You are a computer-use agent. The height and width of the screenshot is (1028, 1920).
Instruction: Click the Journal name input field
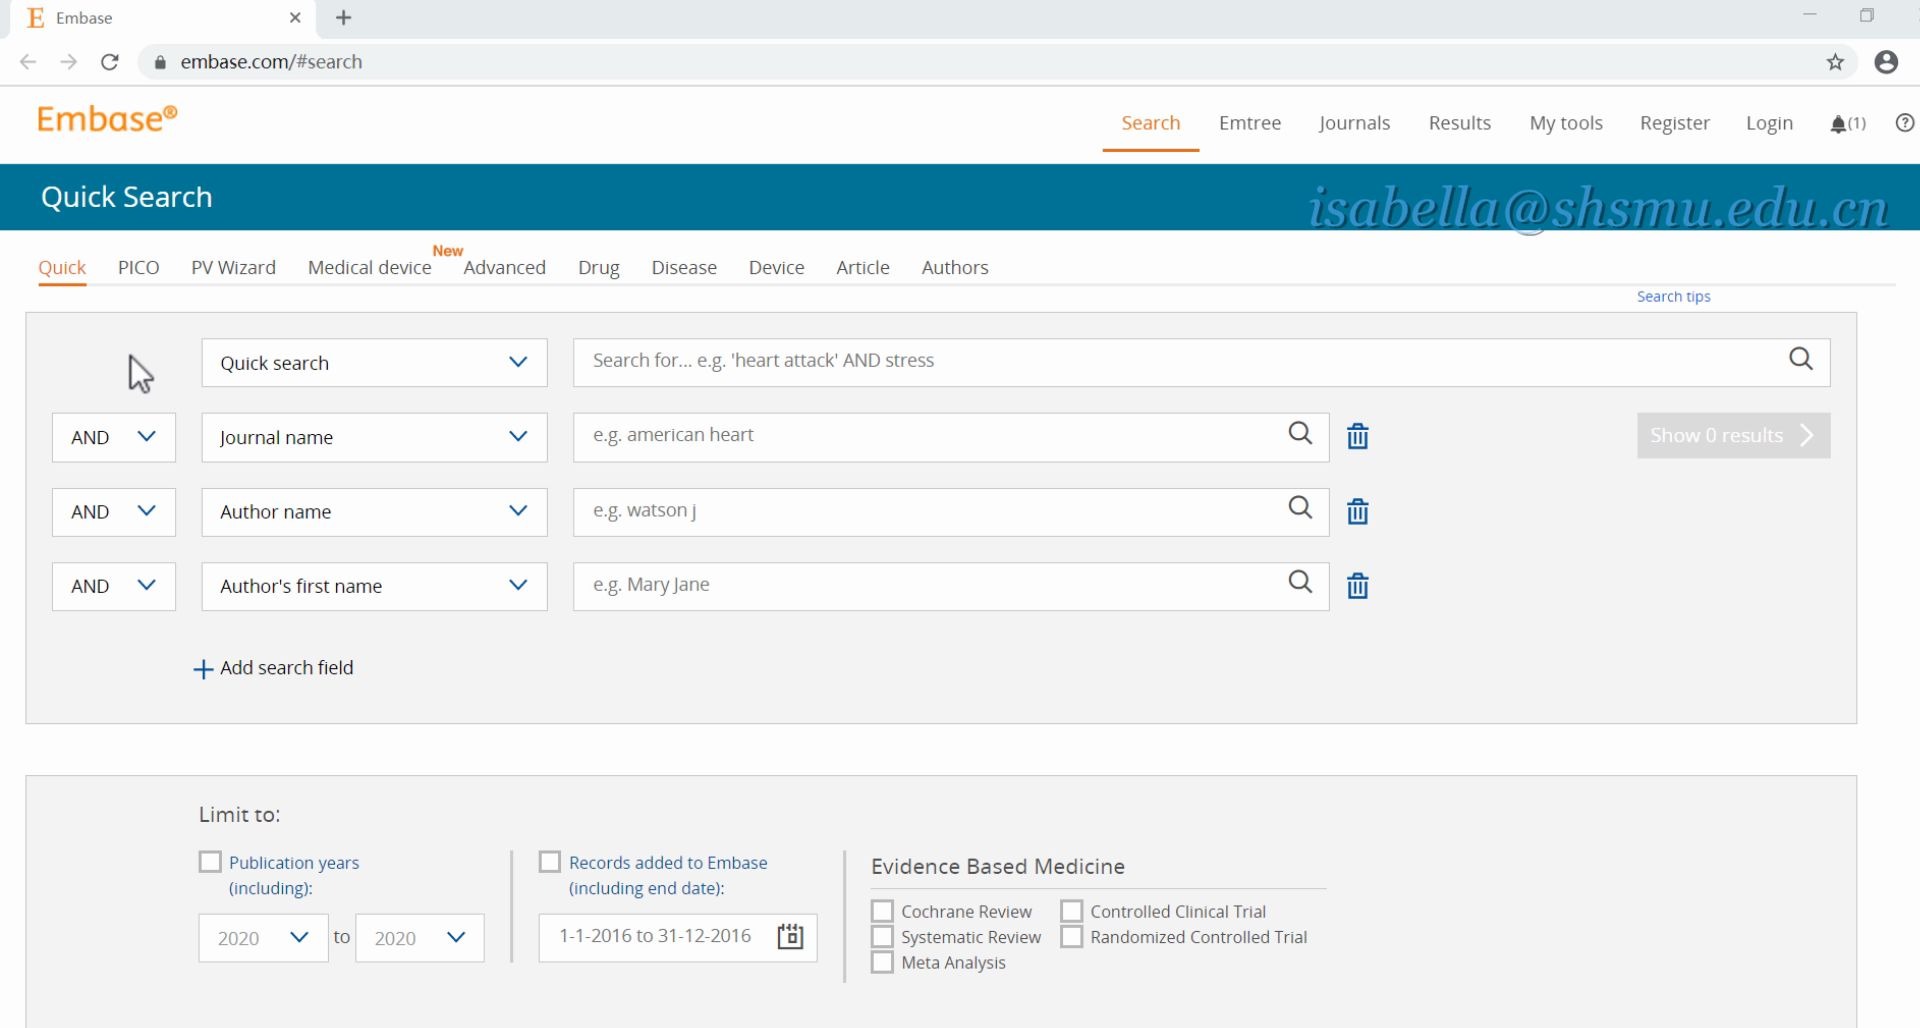pyautogui.click(x=951, y=437)
